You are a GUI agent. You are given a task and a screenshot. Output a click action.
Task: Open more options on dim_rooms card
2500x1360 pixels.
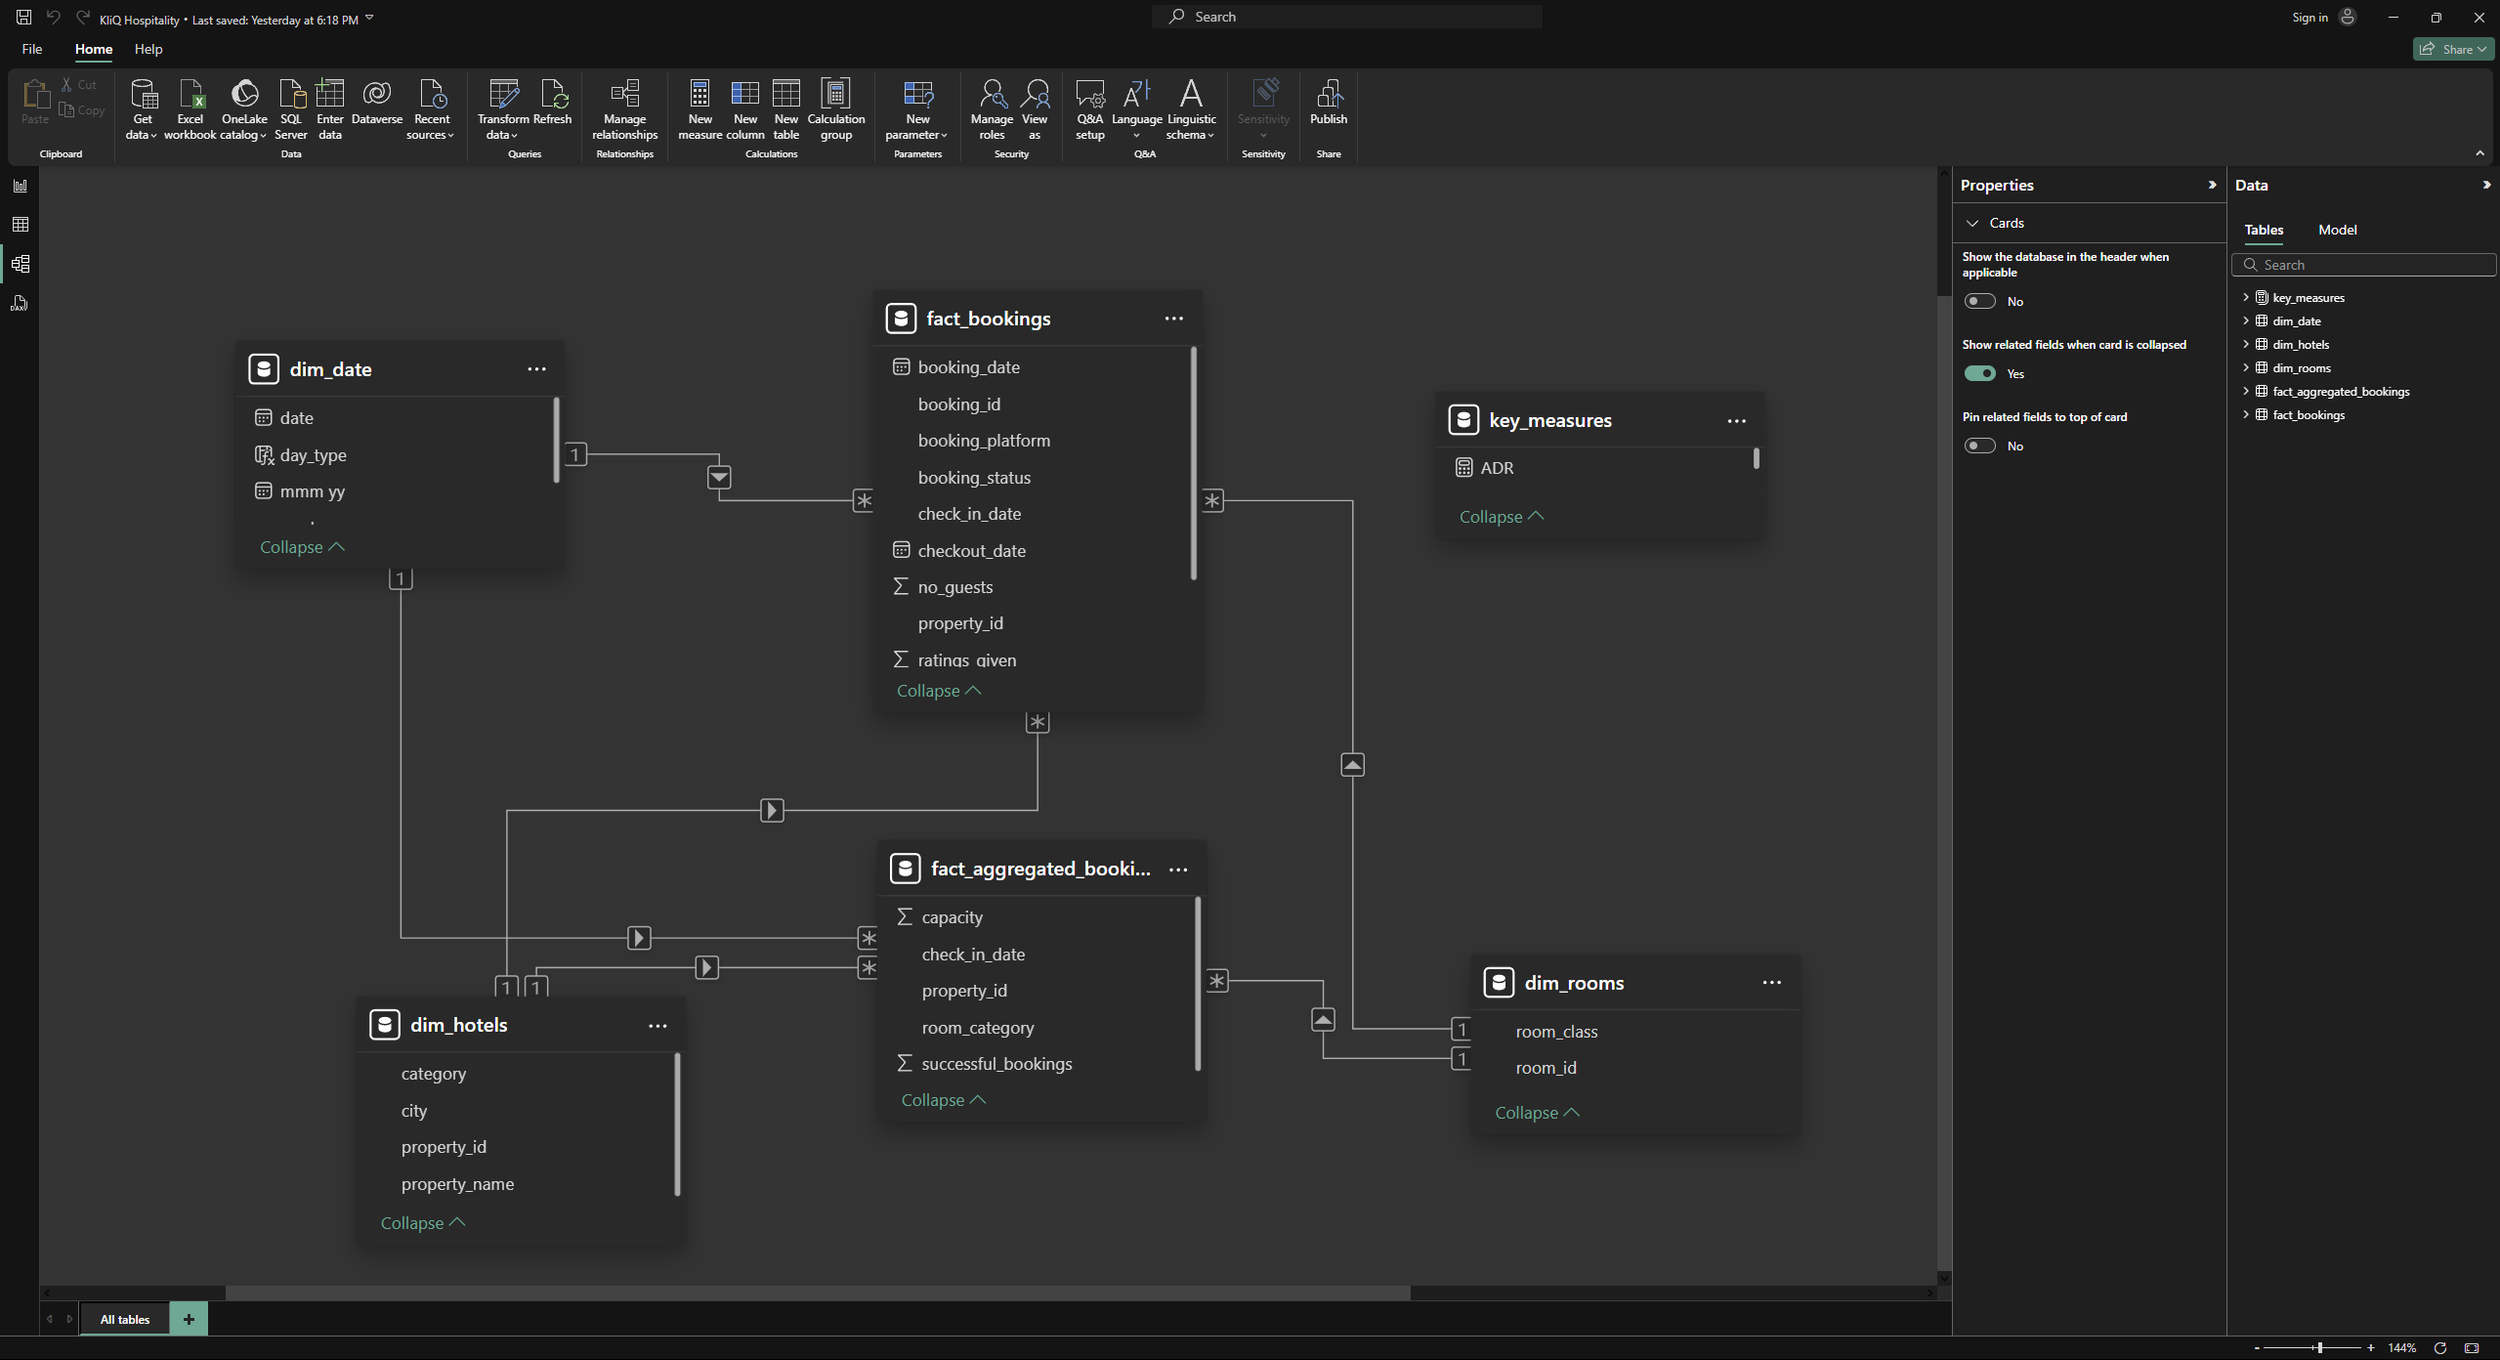1771,983
